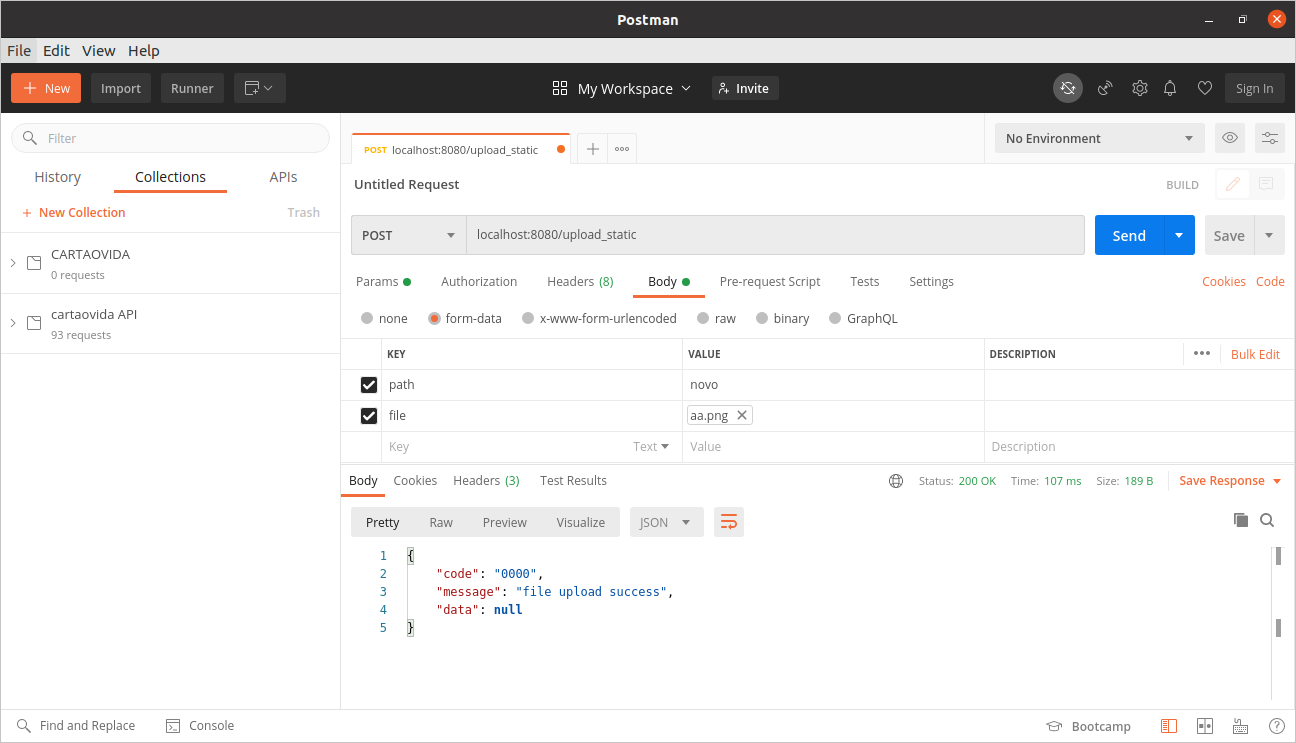Add a new request tab with plus icon

click(593, 149)
